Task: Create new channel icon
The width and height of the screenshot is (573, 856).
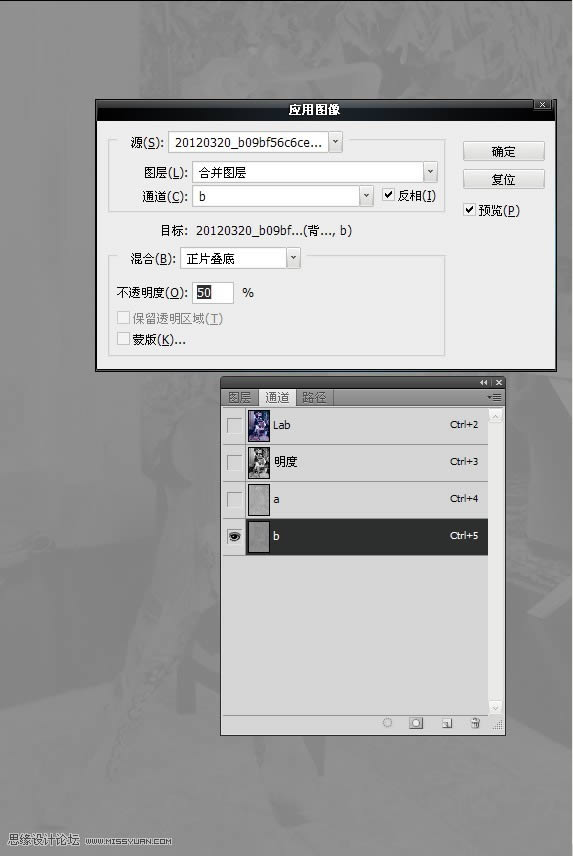Action: click(x=446, y=723)
